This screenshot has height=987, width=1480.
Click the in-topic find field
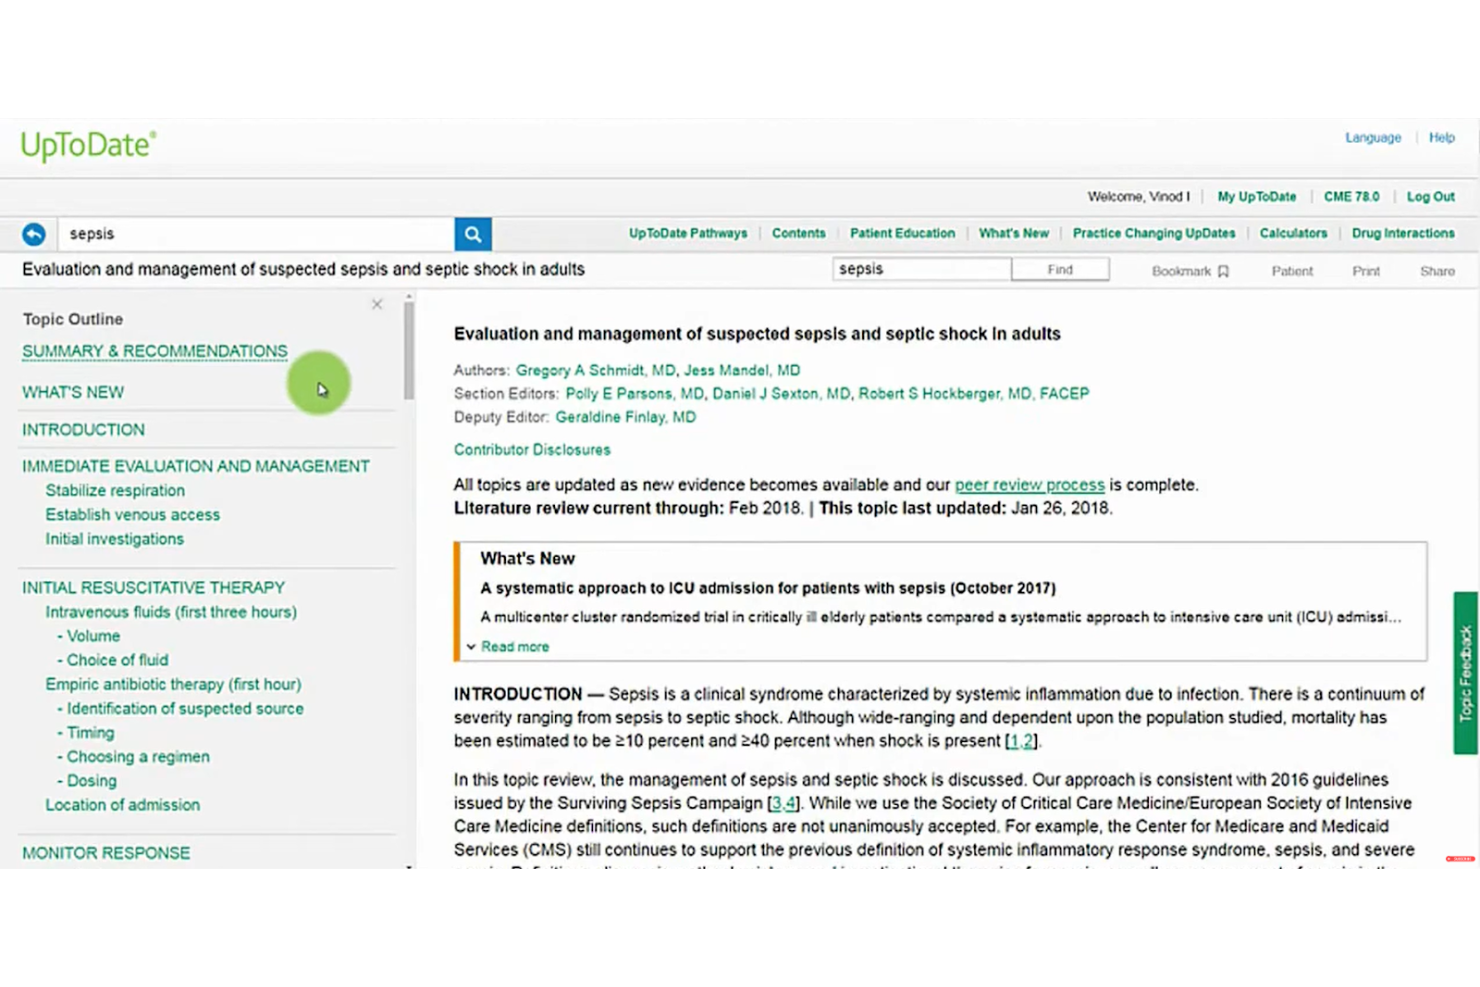(921, 269)
